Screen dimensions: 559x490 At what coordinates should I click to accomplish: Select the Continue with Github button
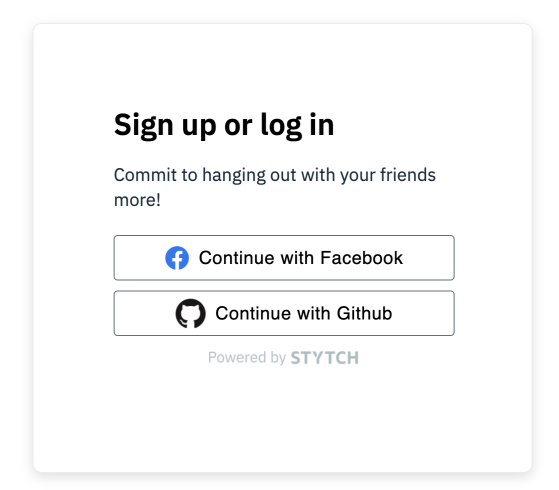coord(284,313)
